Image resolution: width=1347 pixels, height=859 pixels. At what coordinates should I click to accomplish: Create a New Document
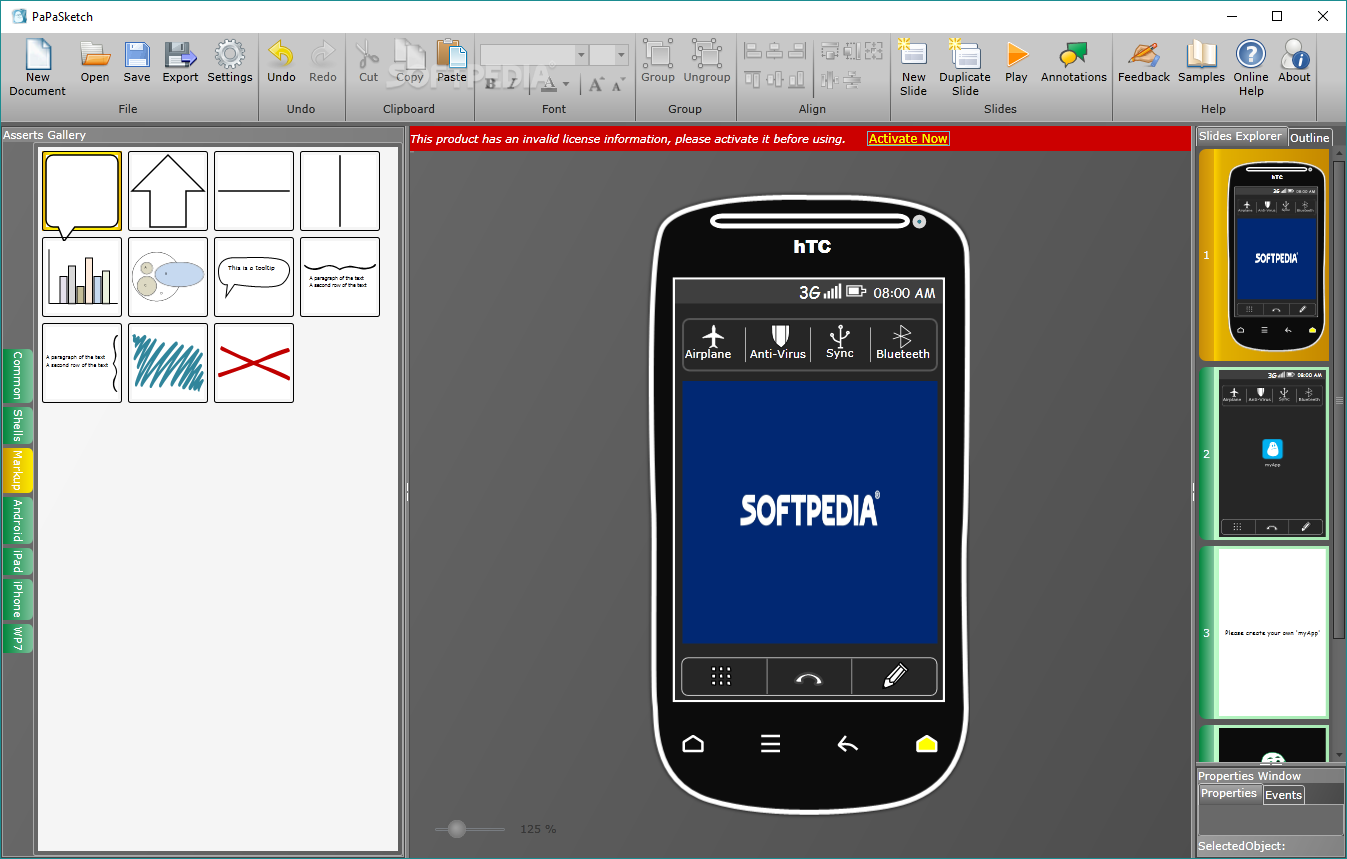coord(38,67)
